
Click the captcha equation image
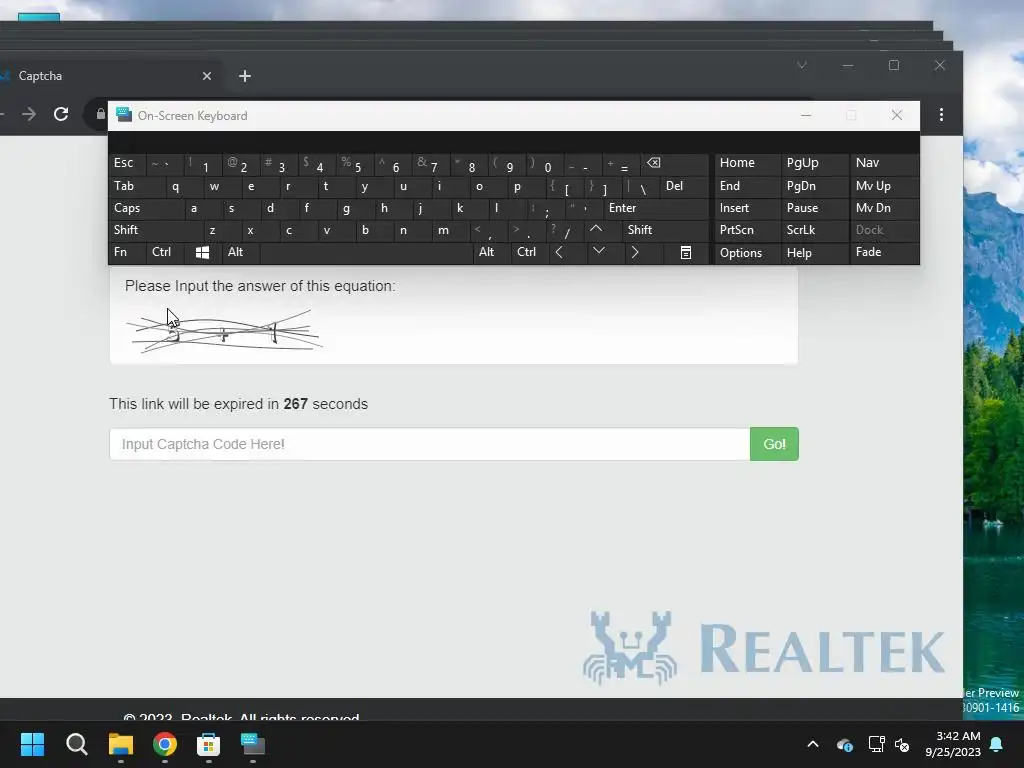224,331
